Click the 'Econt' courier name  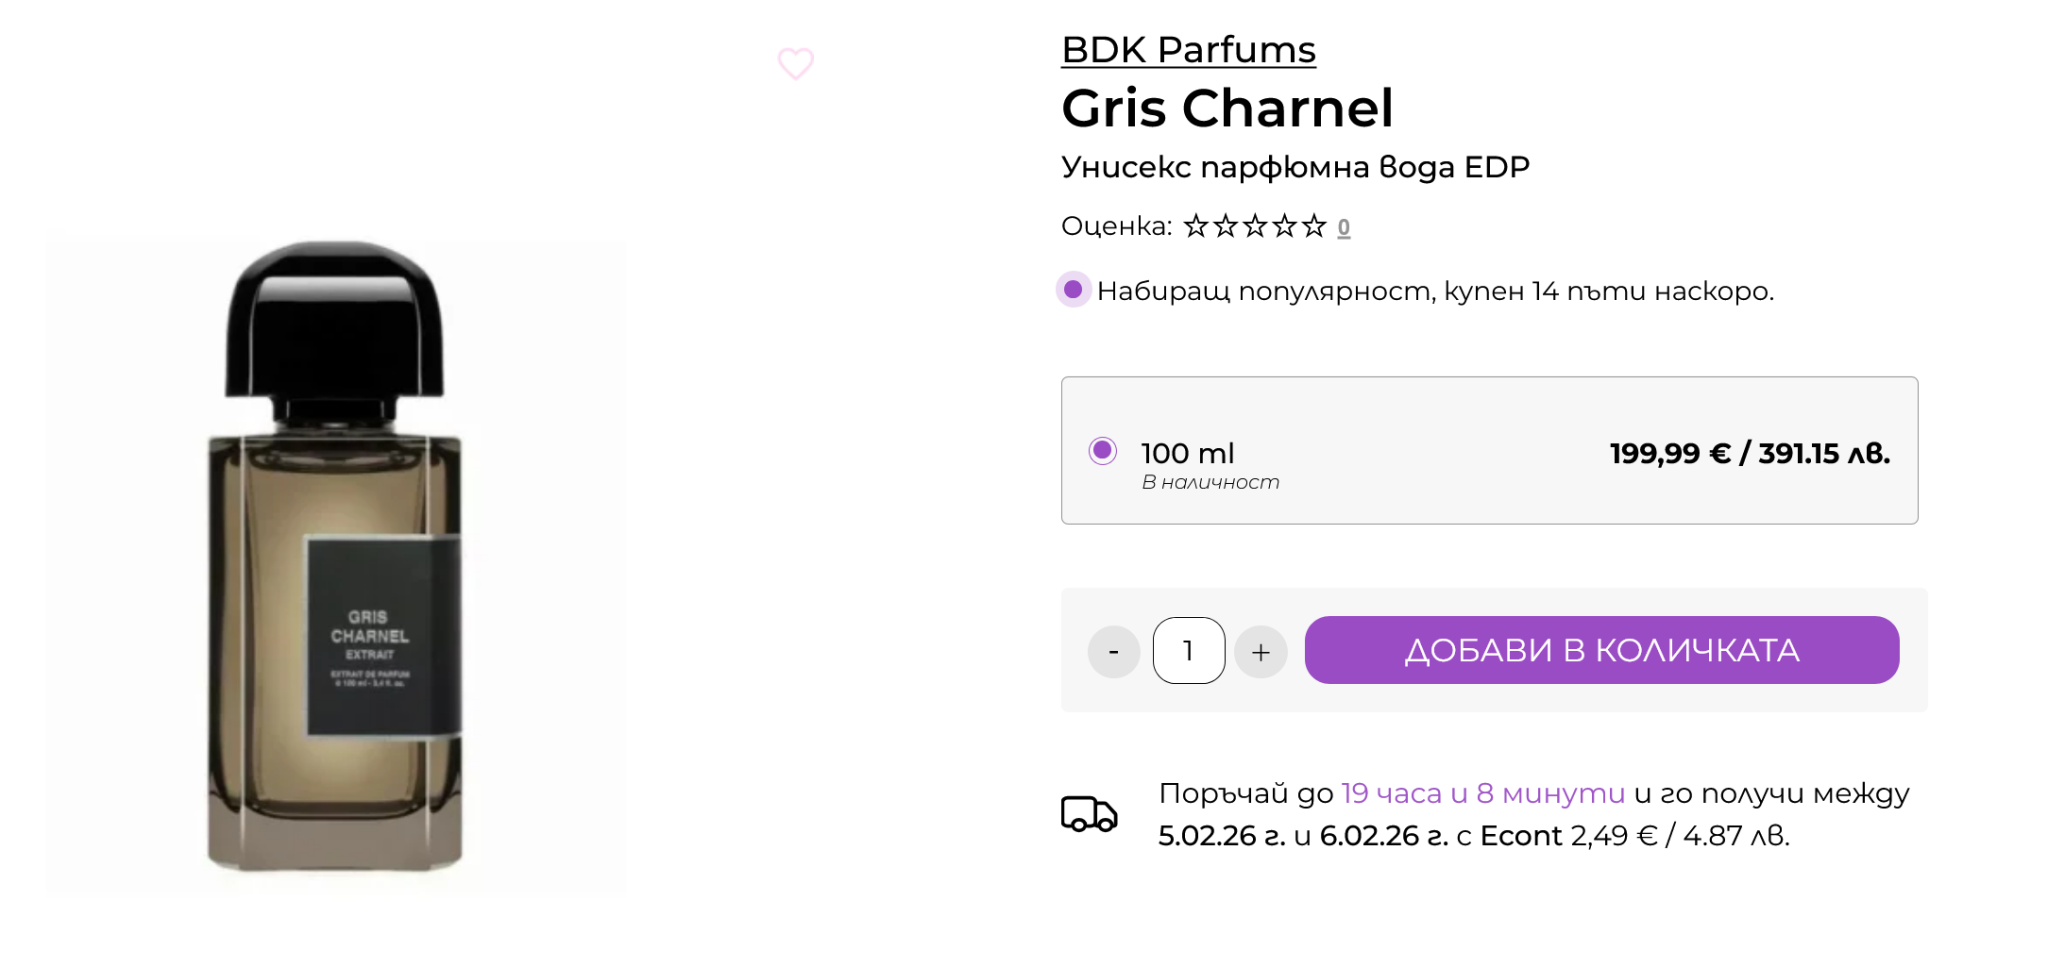(1520, 835)
